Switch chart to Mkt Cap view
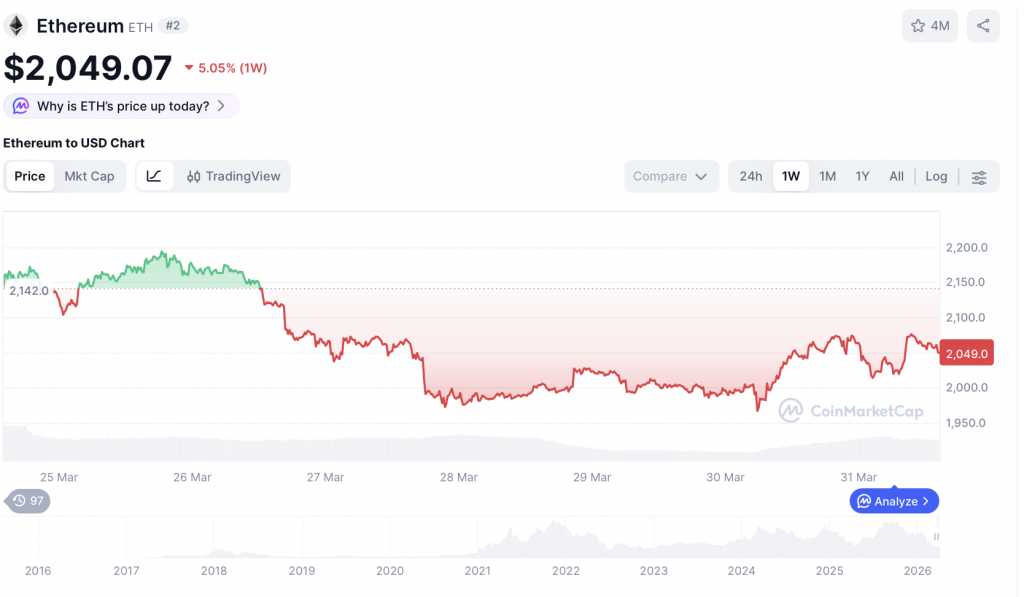The width and height of the screenshot is (1024, 597). (88, 176)
